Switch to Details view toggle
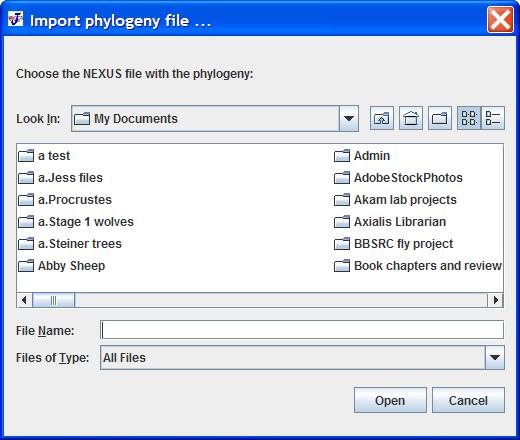This screenshot has width=520, height=440. point(493,118)
